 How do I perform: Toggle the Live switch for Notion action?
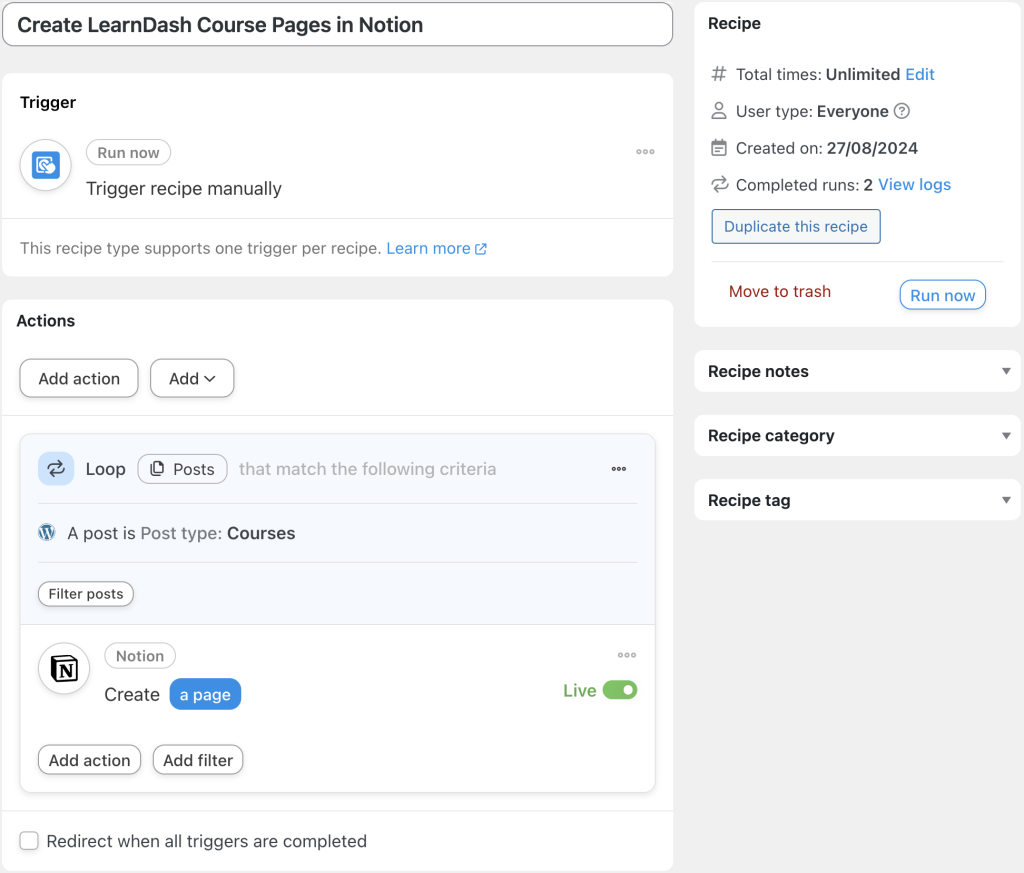619,690
